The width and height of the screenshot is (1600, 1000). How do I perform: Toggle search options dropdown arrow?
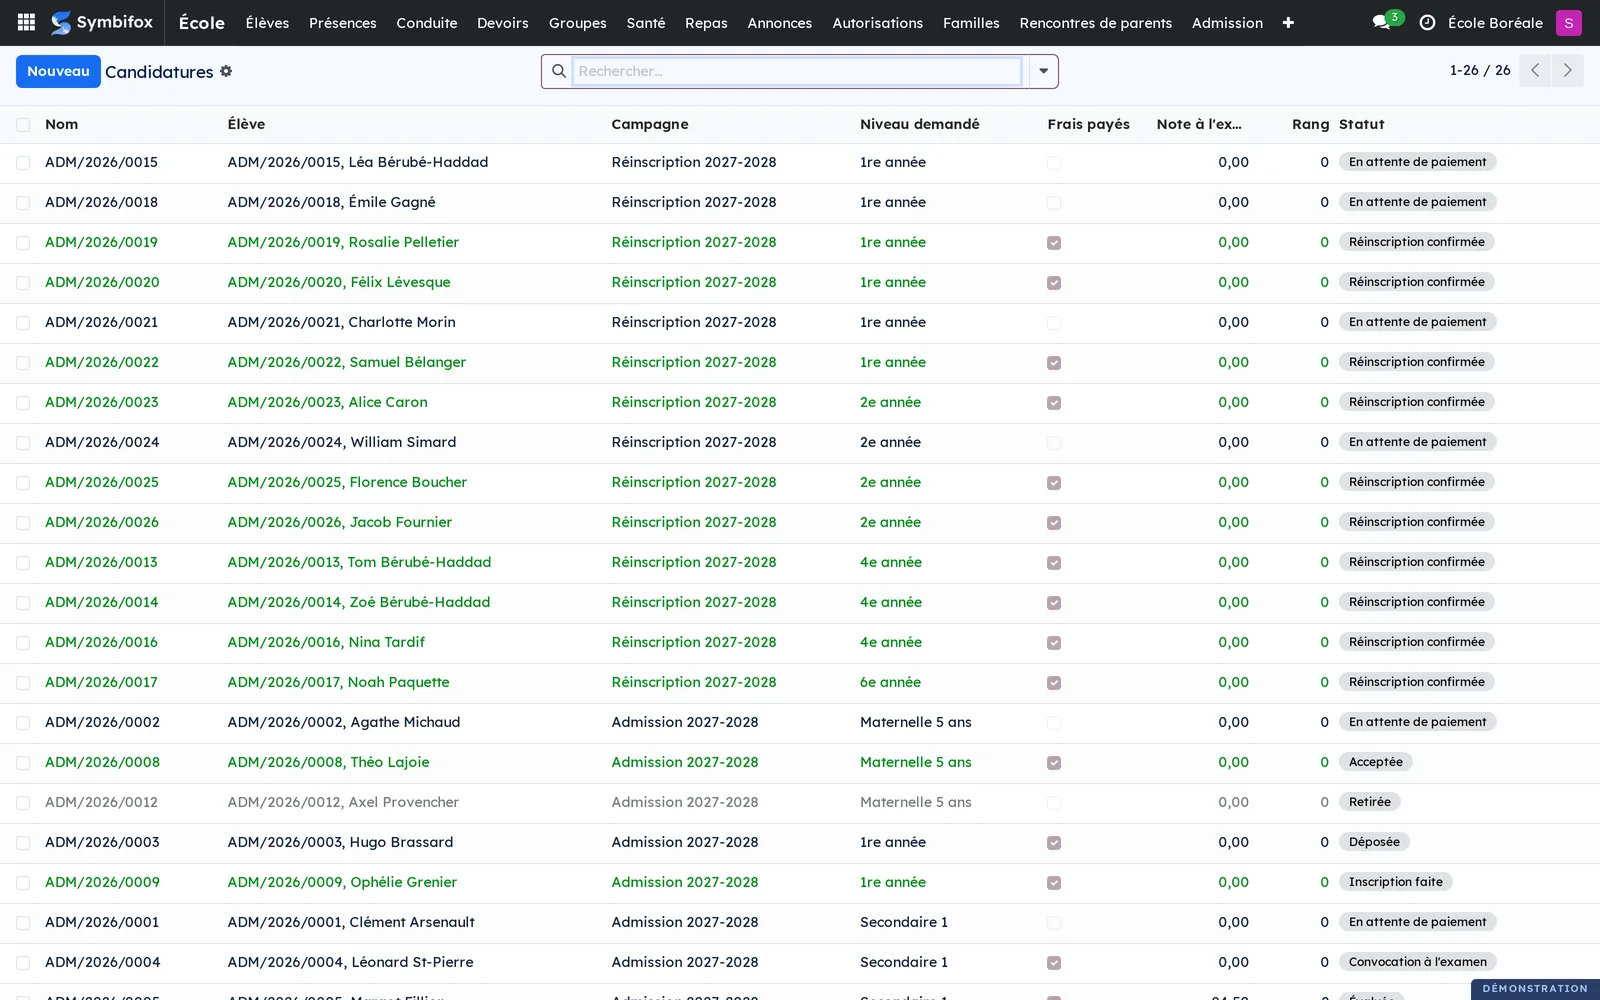1043,71
